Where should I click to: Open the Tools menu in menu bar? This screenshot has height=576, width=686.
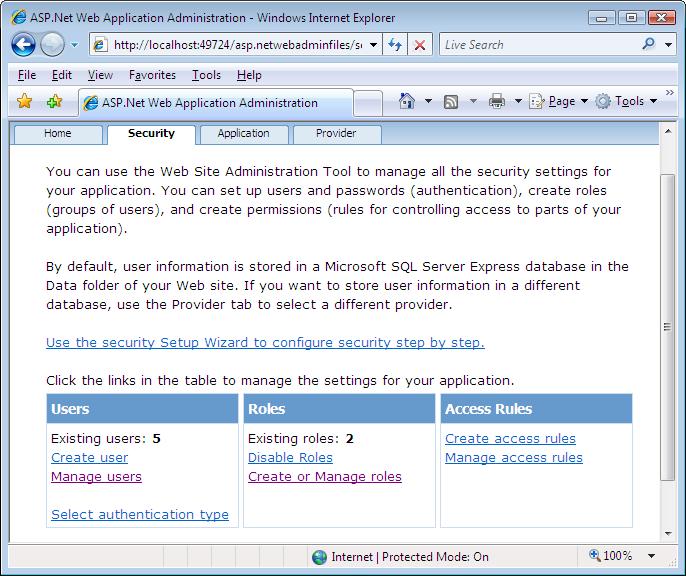[206, 75]
